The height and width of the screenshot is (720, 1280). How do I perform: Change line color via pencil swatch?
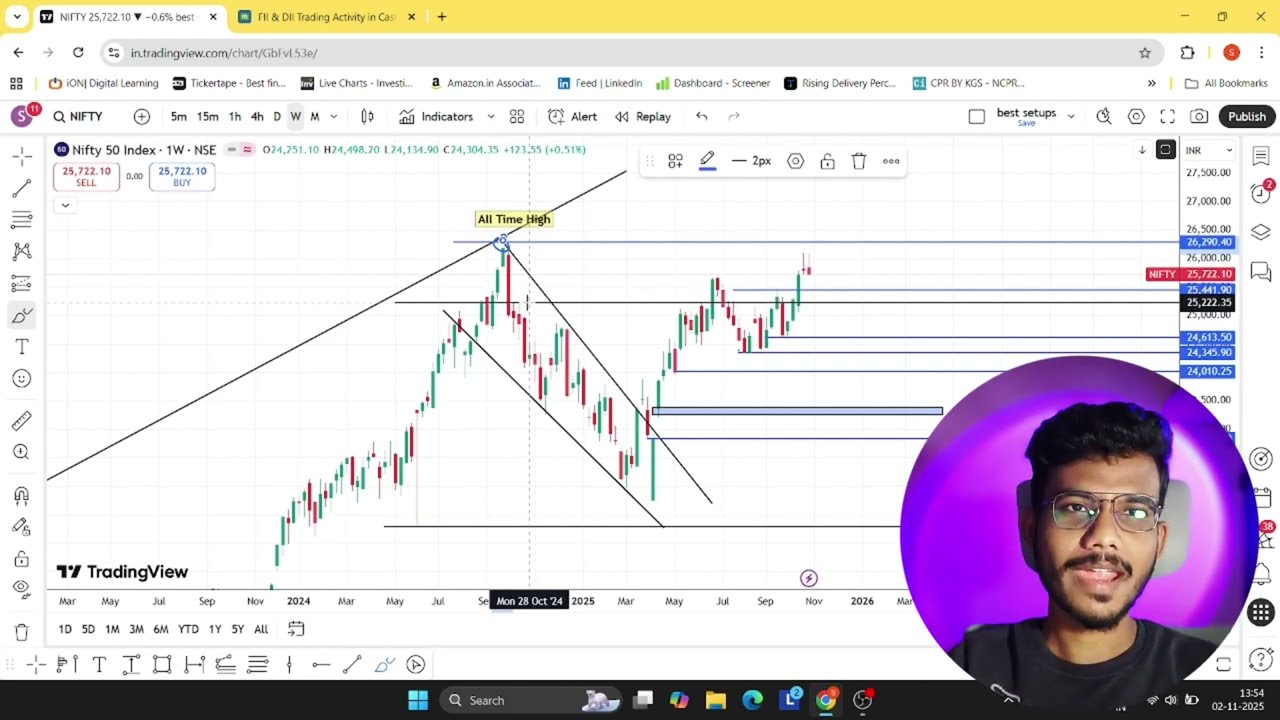[707, 161]
